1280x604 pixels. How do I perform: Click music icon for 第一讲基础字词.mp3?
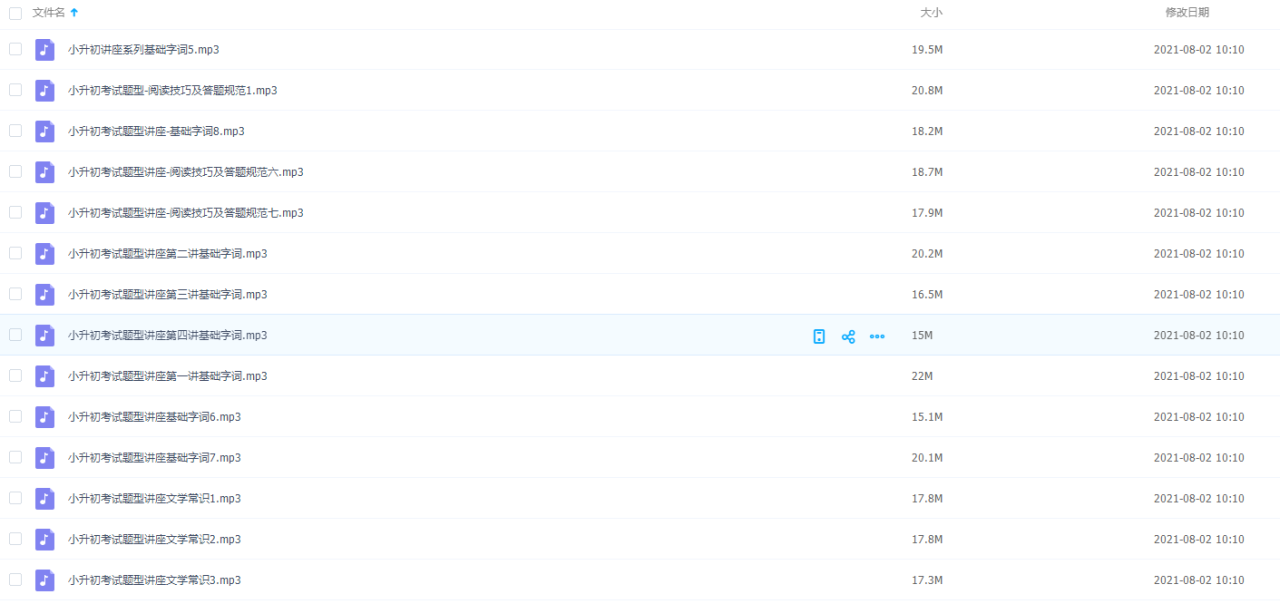(45, 376)
